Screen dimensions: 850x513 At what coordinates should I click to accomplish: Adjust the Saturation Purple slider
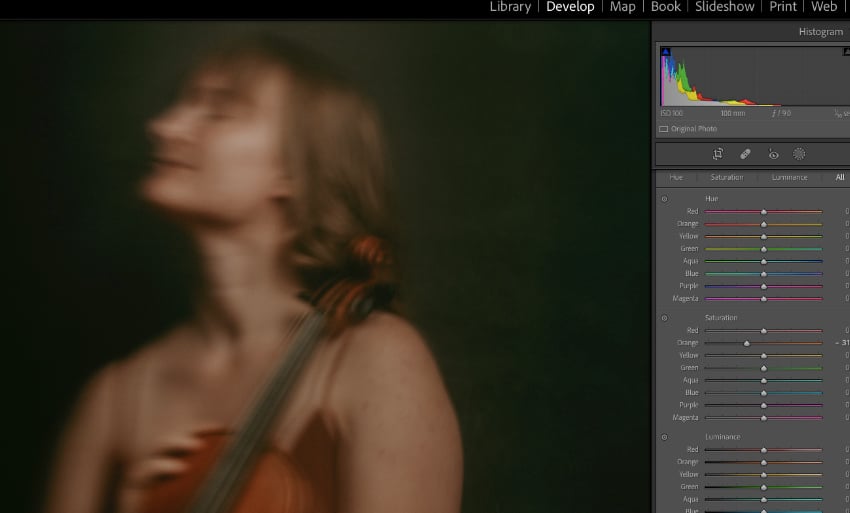(x=763, y=406)
